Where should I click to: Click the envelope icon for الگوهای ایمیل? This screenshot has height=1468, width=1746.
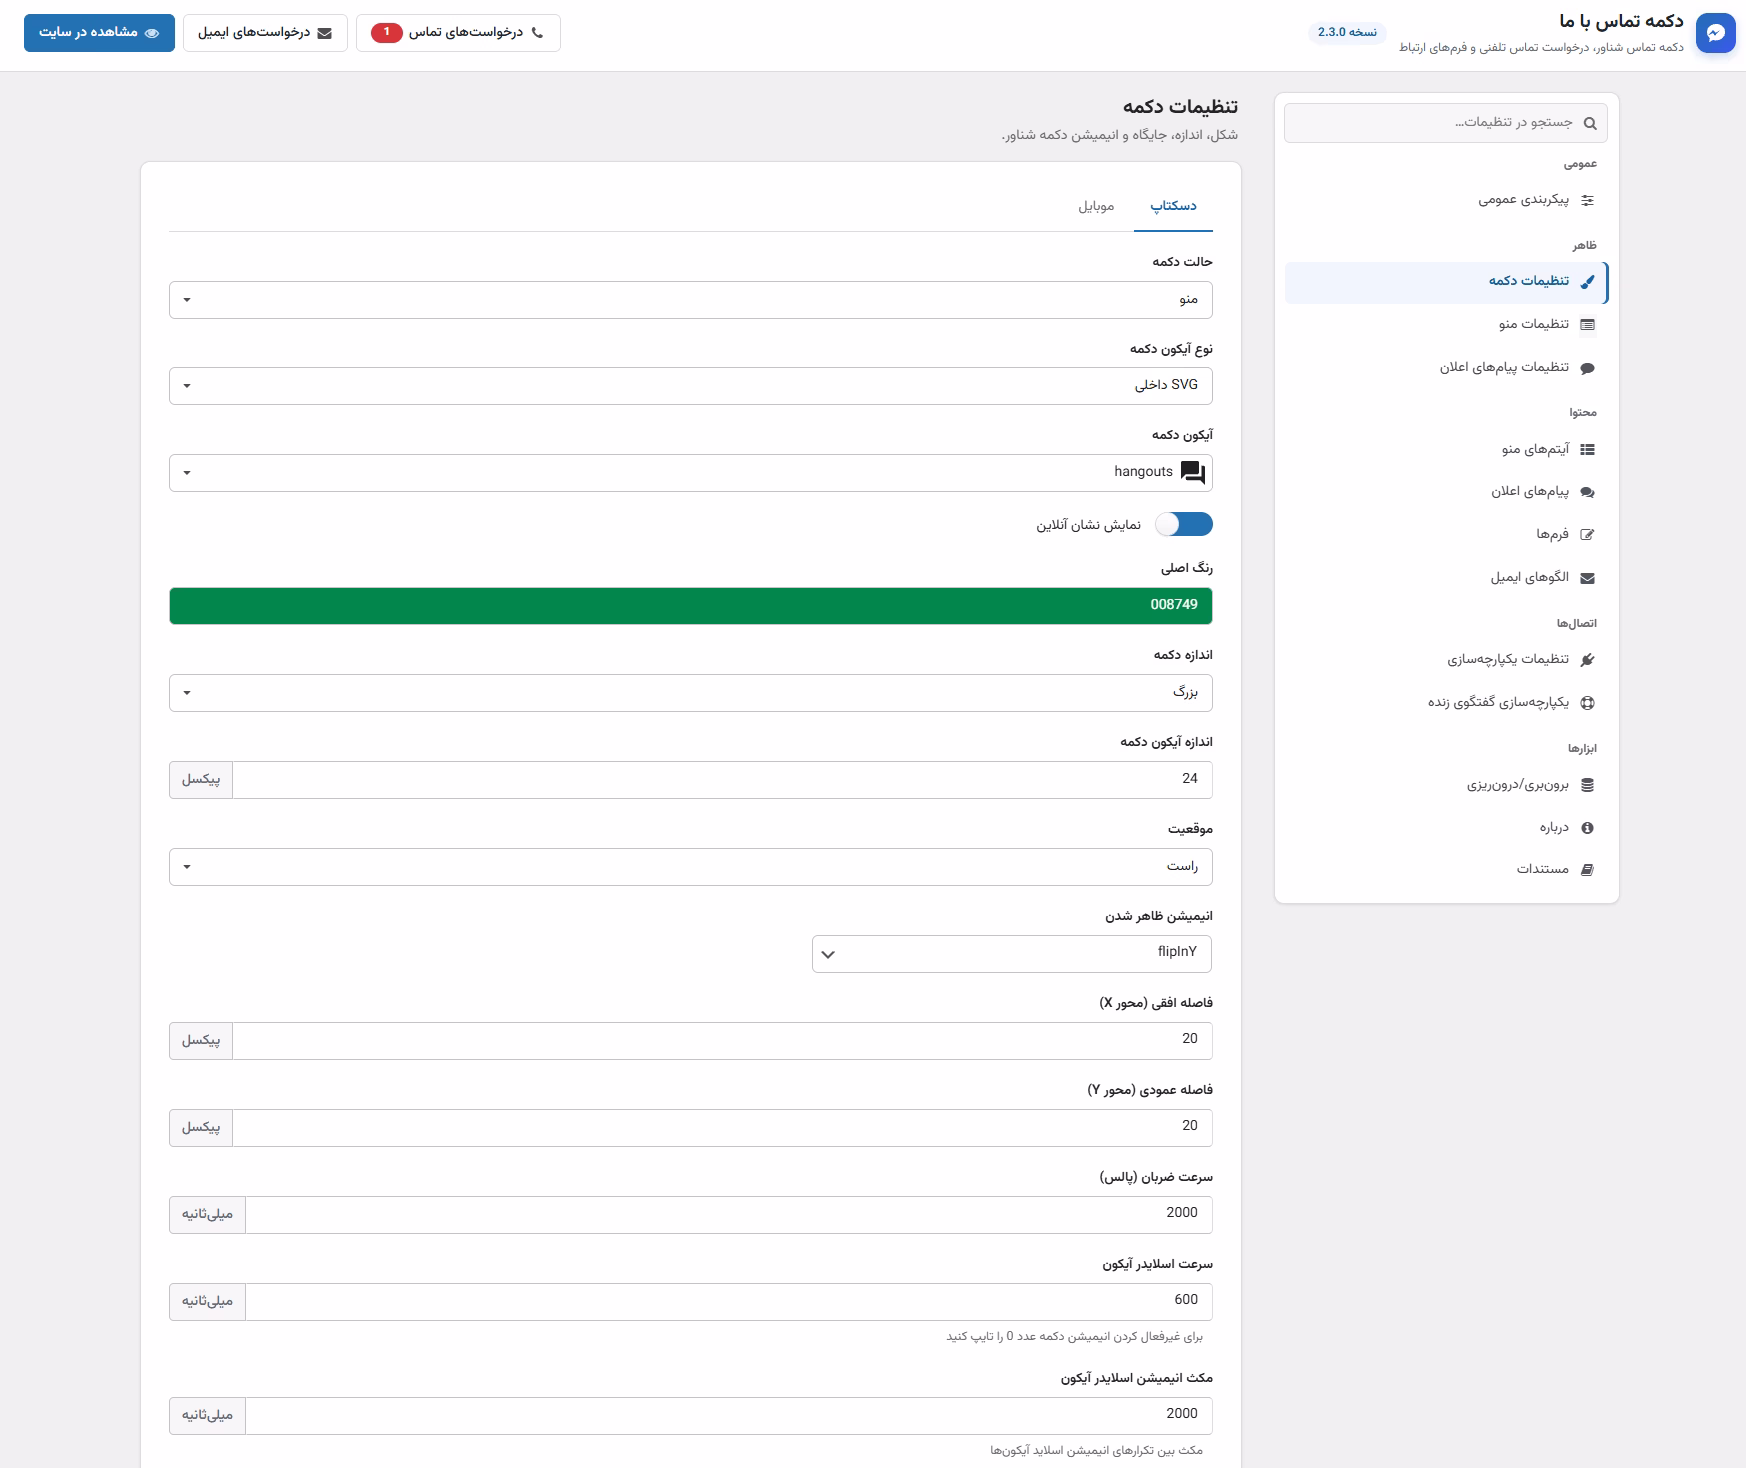coord(1587,578)
